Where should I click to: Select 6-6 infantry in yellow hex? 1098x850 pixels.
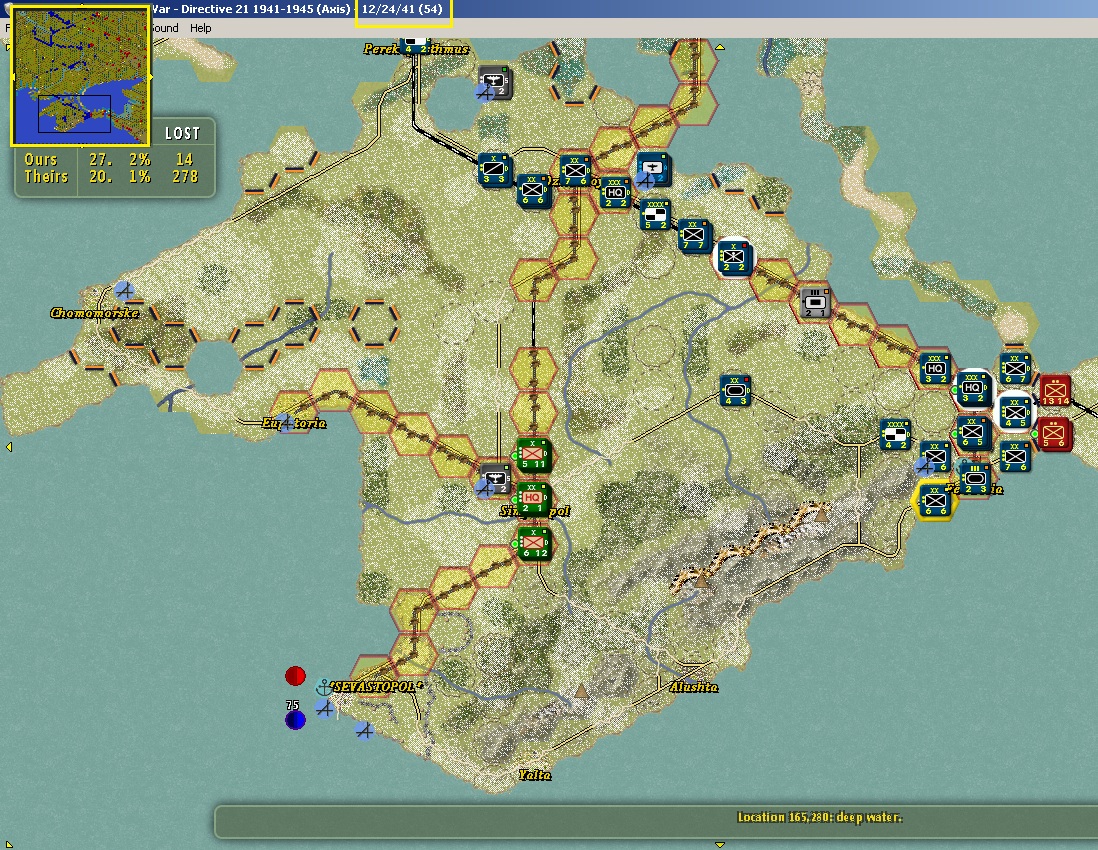[x=935, y=501]
